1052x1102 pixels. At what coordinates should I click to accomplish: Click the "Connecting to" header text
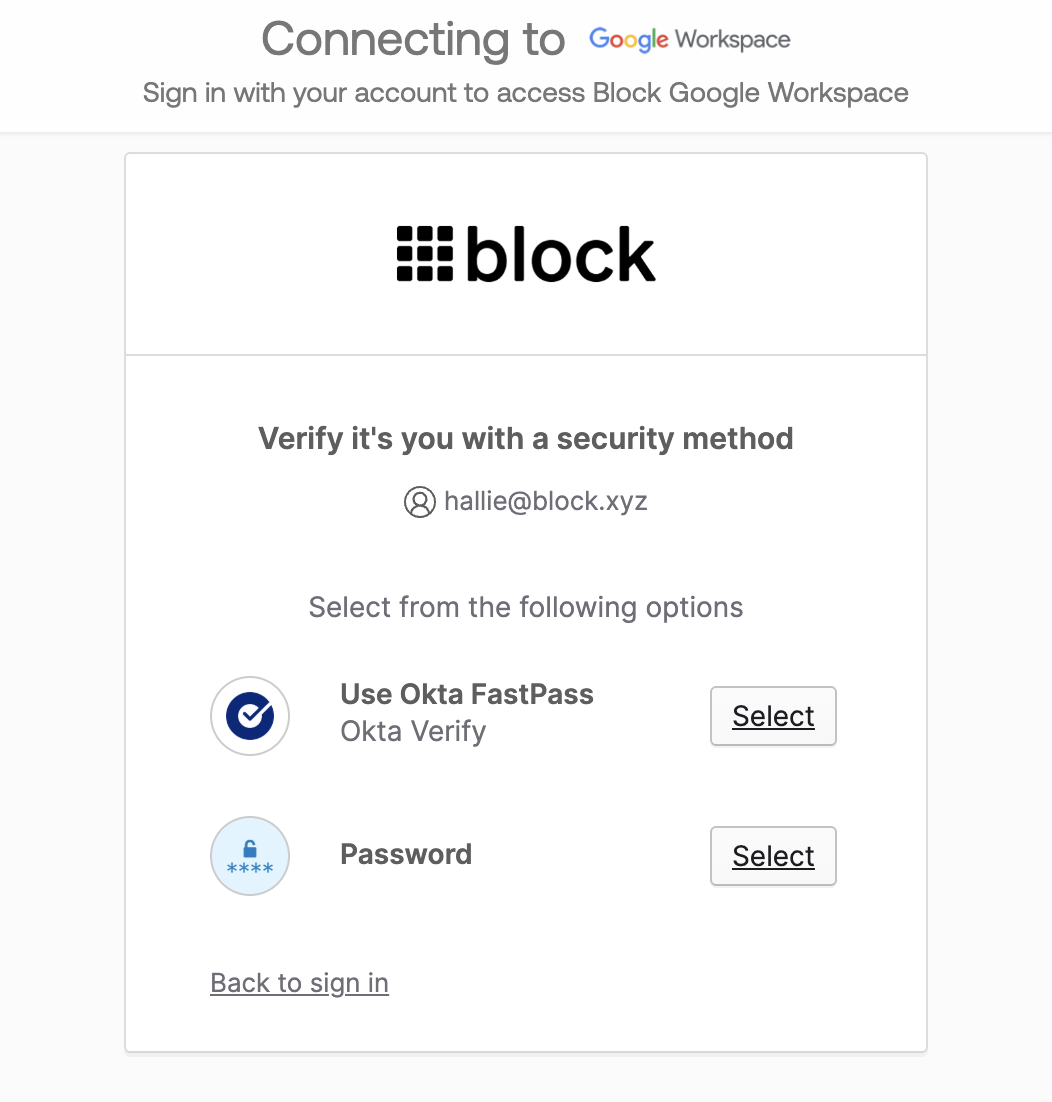click(413, 40)
